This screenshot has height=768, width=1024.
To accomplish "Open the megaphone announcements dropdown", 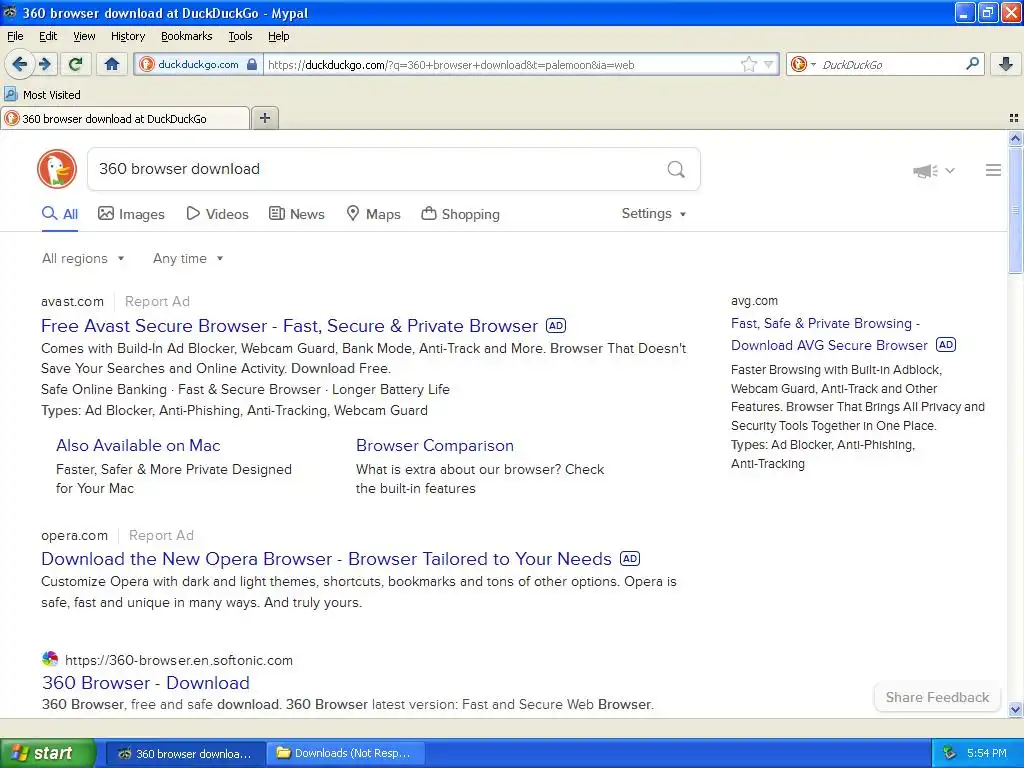I will click(934, 171).
